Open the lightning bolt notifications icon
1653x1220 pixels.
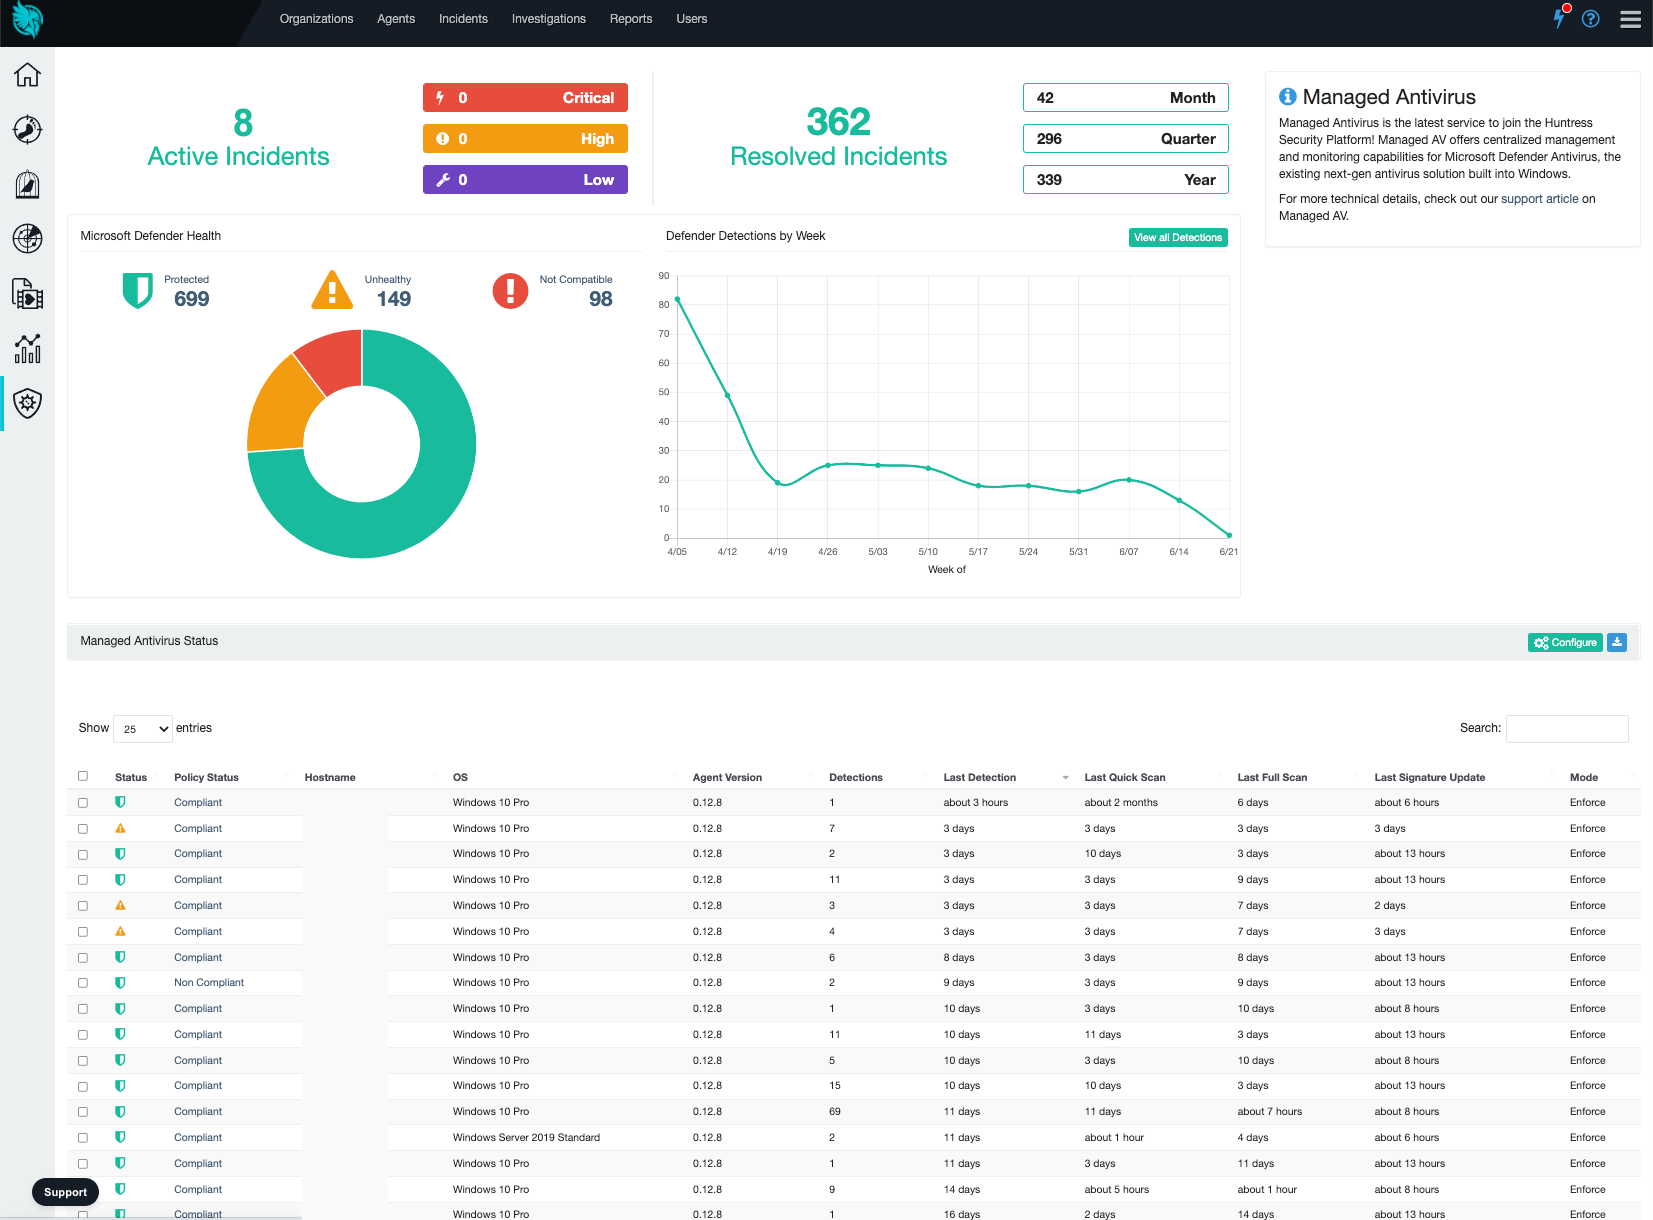point(1560,17)
